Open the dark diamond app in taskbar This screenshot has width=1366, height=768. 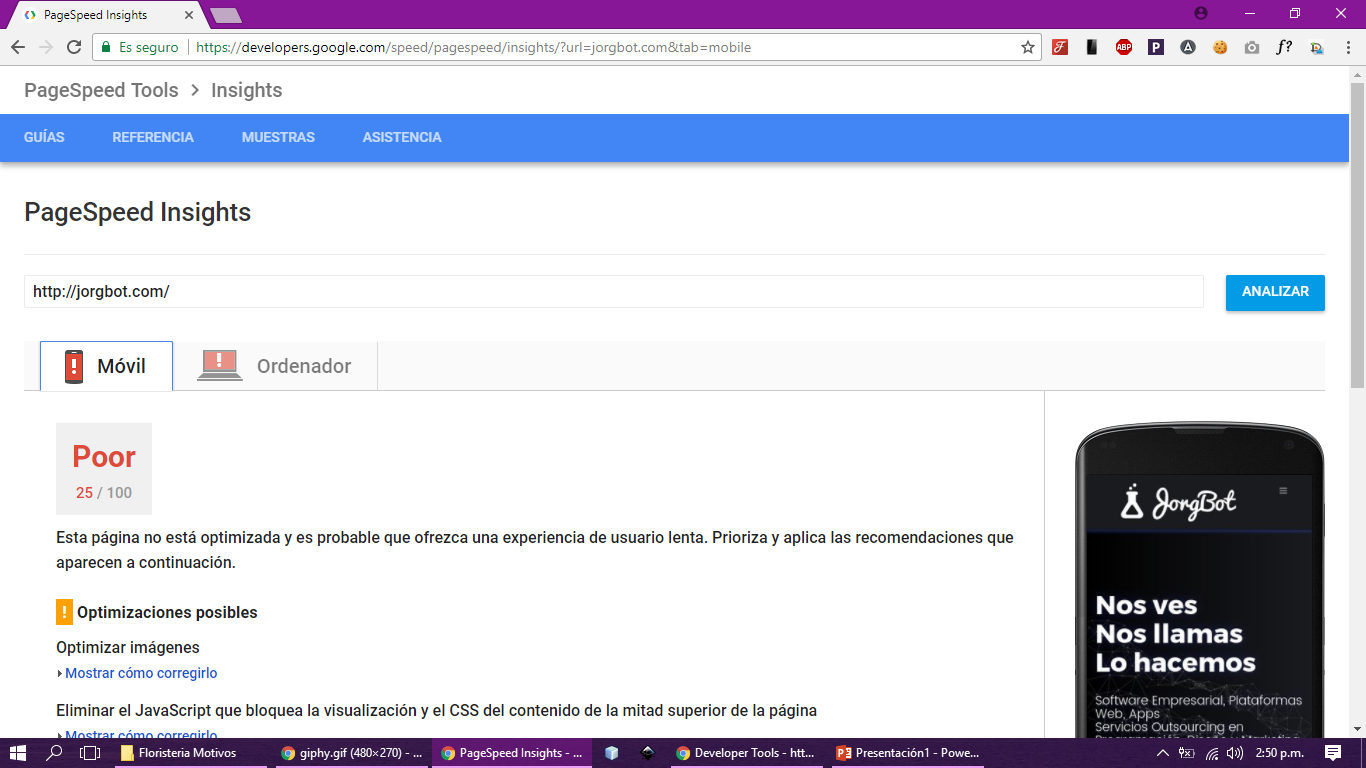(x=648, y=753)
